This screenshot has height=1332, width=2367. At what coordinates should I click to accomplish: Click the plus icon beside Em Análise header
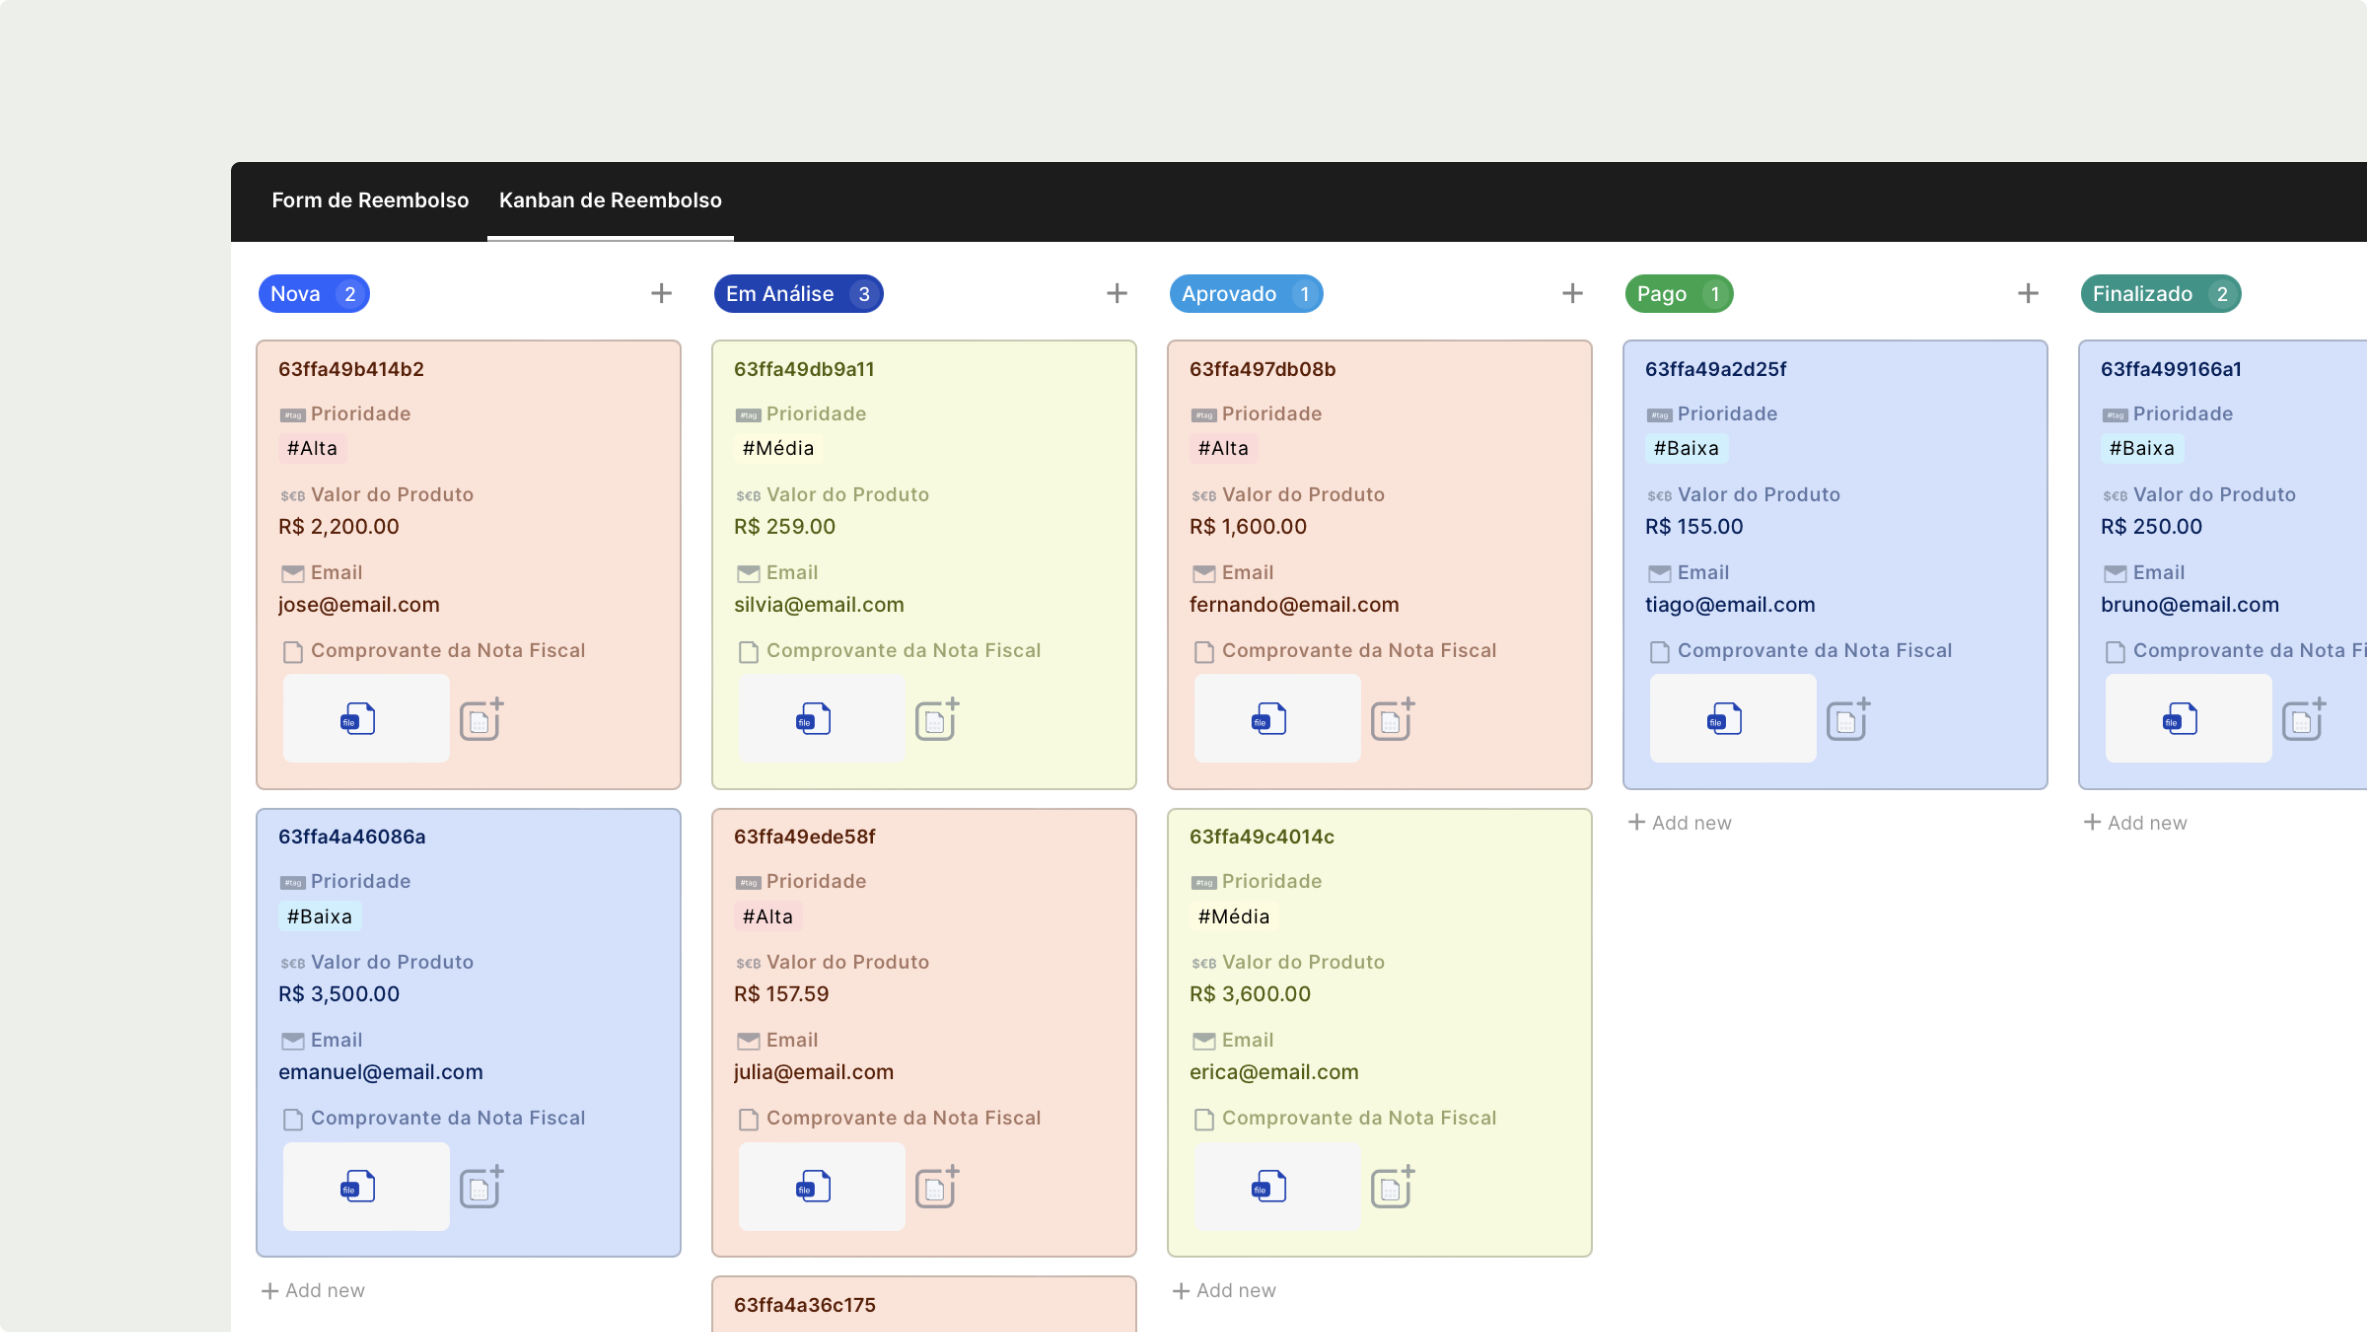1116,293
